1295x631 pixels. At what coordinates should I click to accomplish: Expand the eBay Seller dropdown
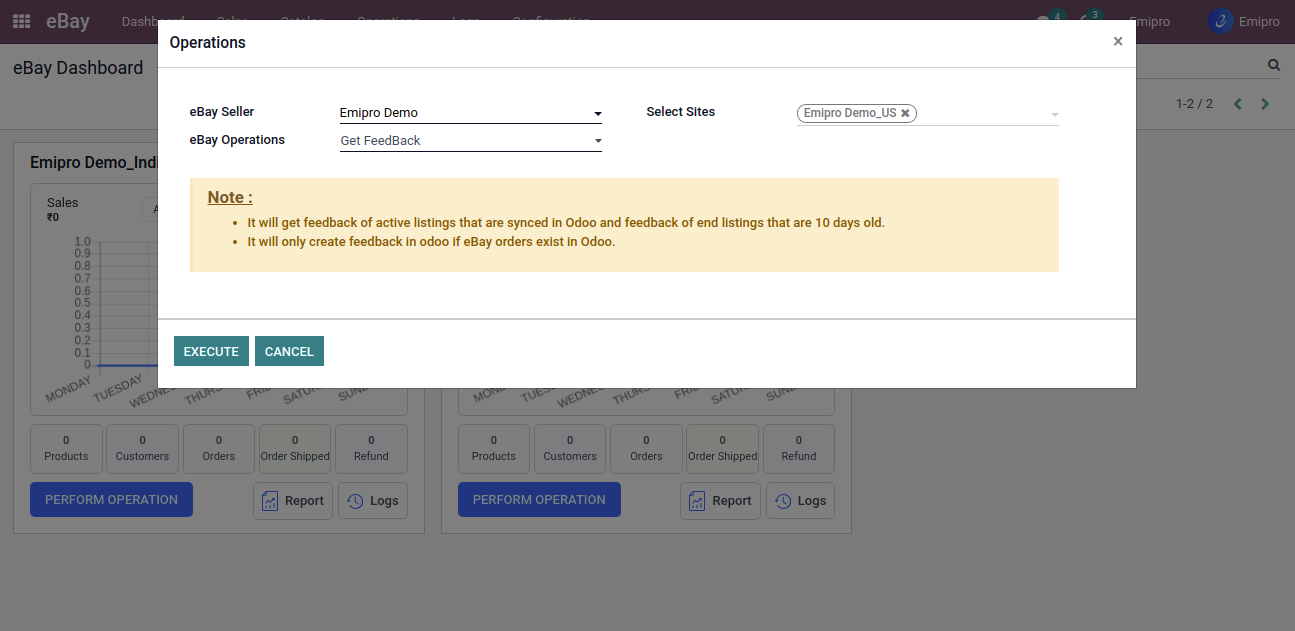[597, 114]
